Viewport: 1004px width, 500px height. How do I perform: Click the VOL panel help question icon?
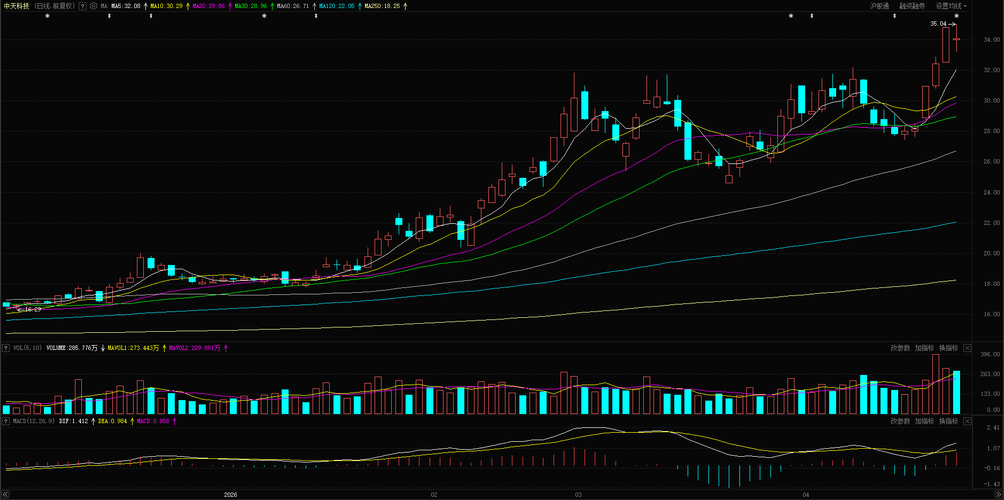[x=6, y=348]
